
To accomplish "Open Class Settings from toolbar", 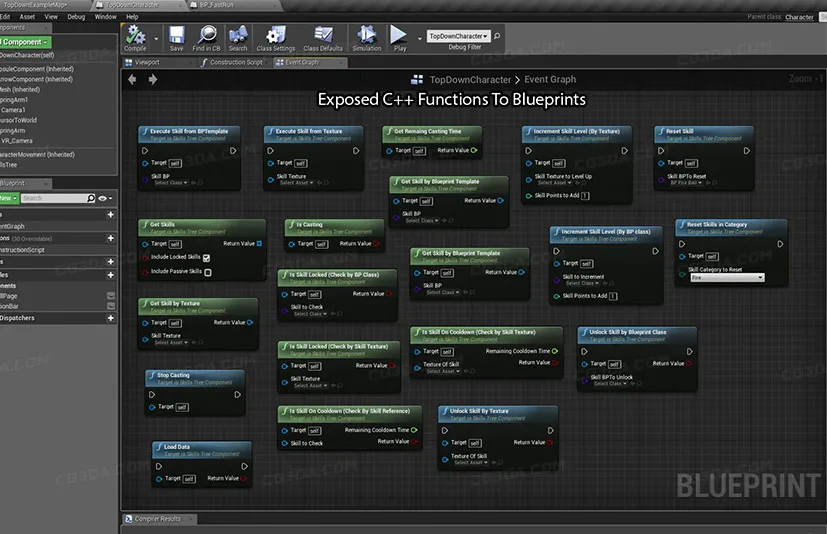I will click(x=275, y=38).
